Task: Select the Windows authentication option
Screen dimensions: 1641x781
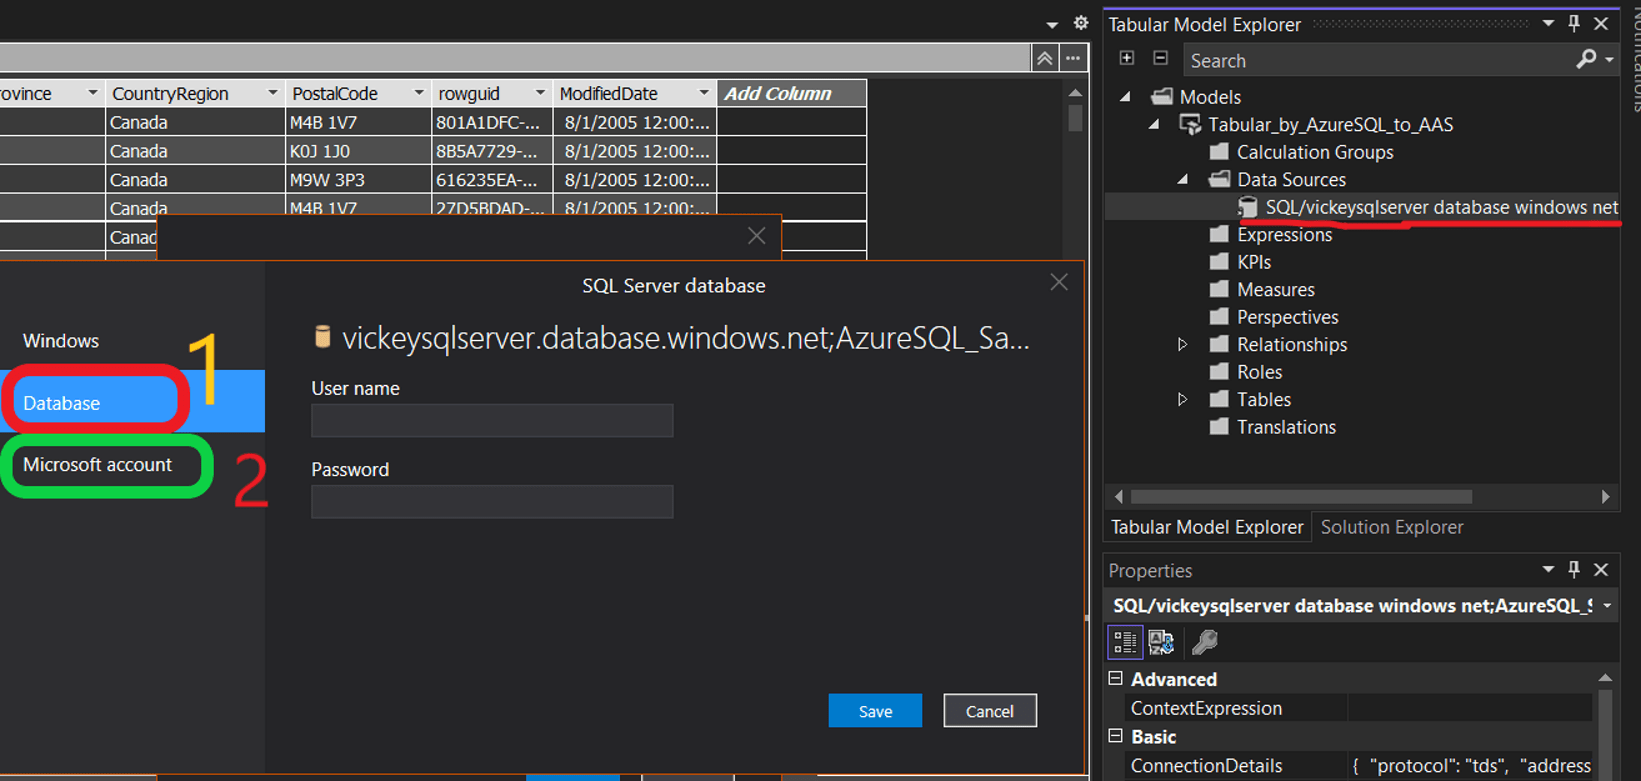Action: point(61,341)
